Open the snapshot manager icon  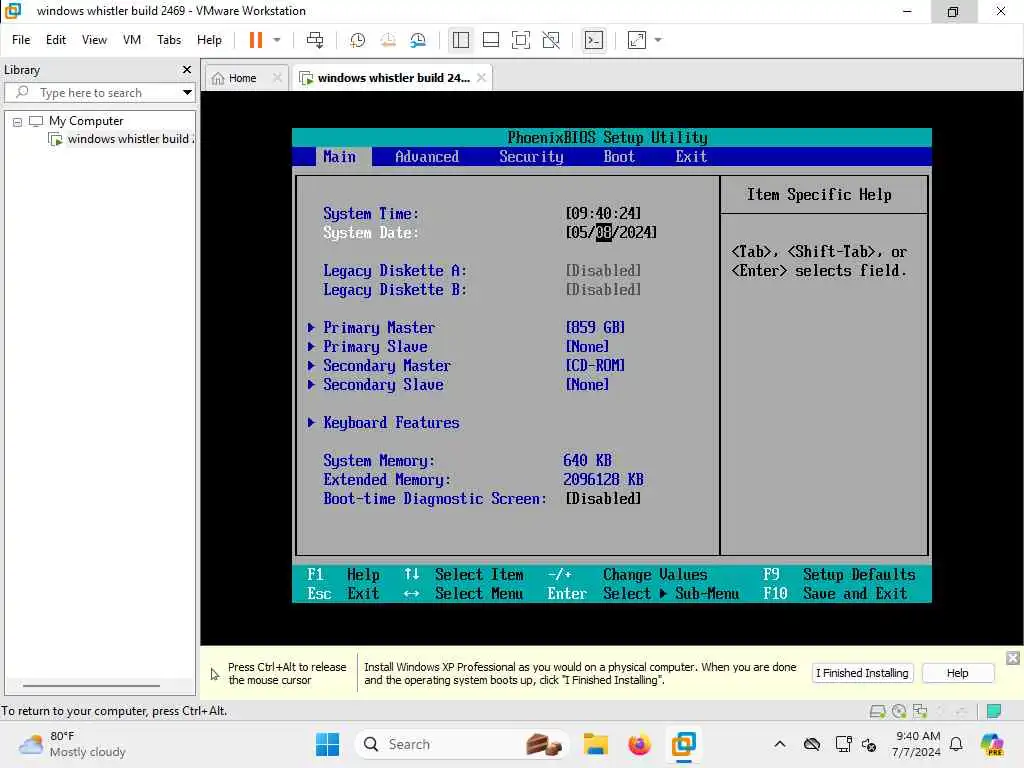418,40
